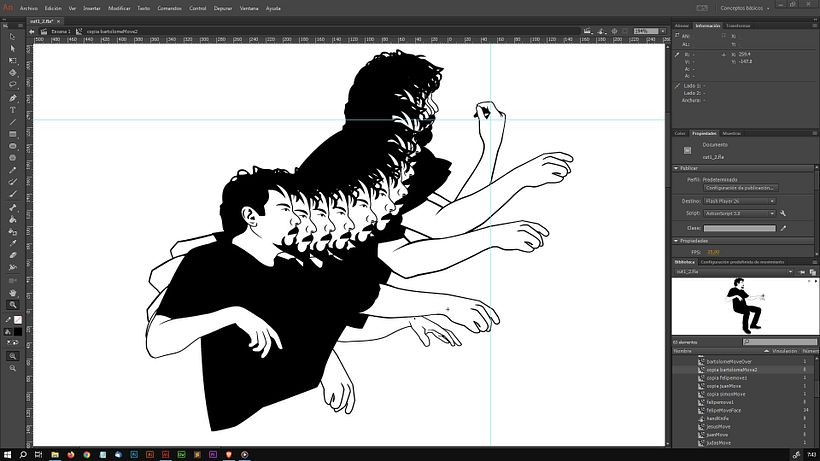Open the Properties panel options menu
This screenshot has width=820, height=461.
point(814,133)
